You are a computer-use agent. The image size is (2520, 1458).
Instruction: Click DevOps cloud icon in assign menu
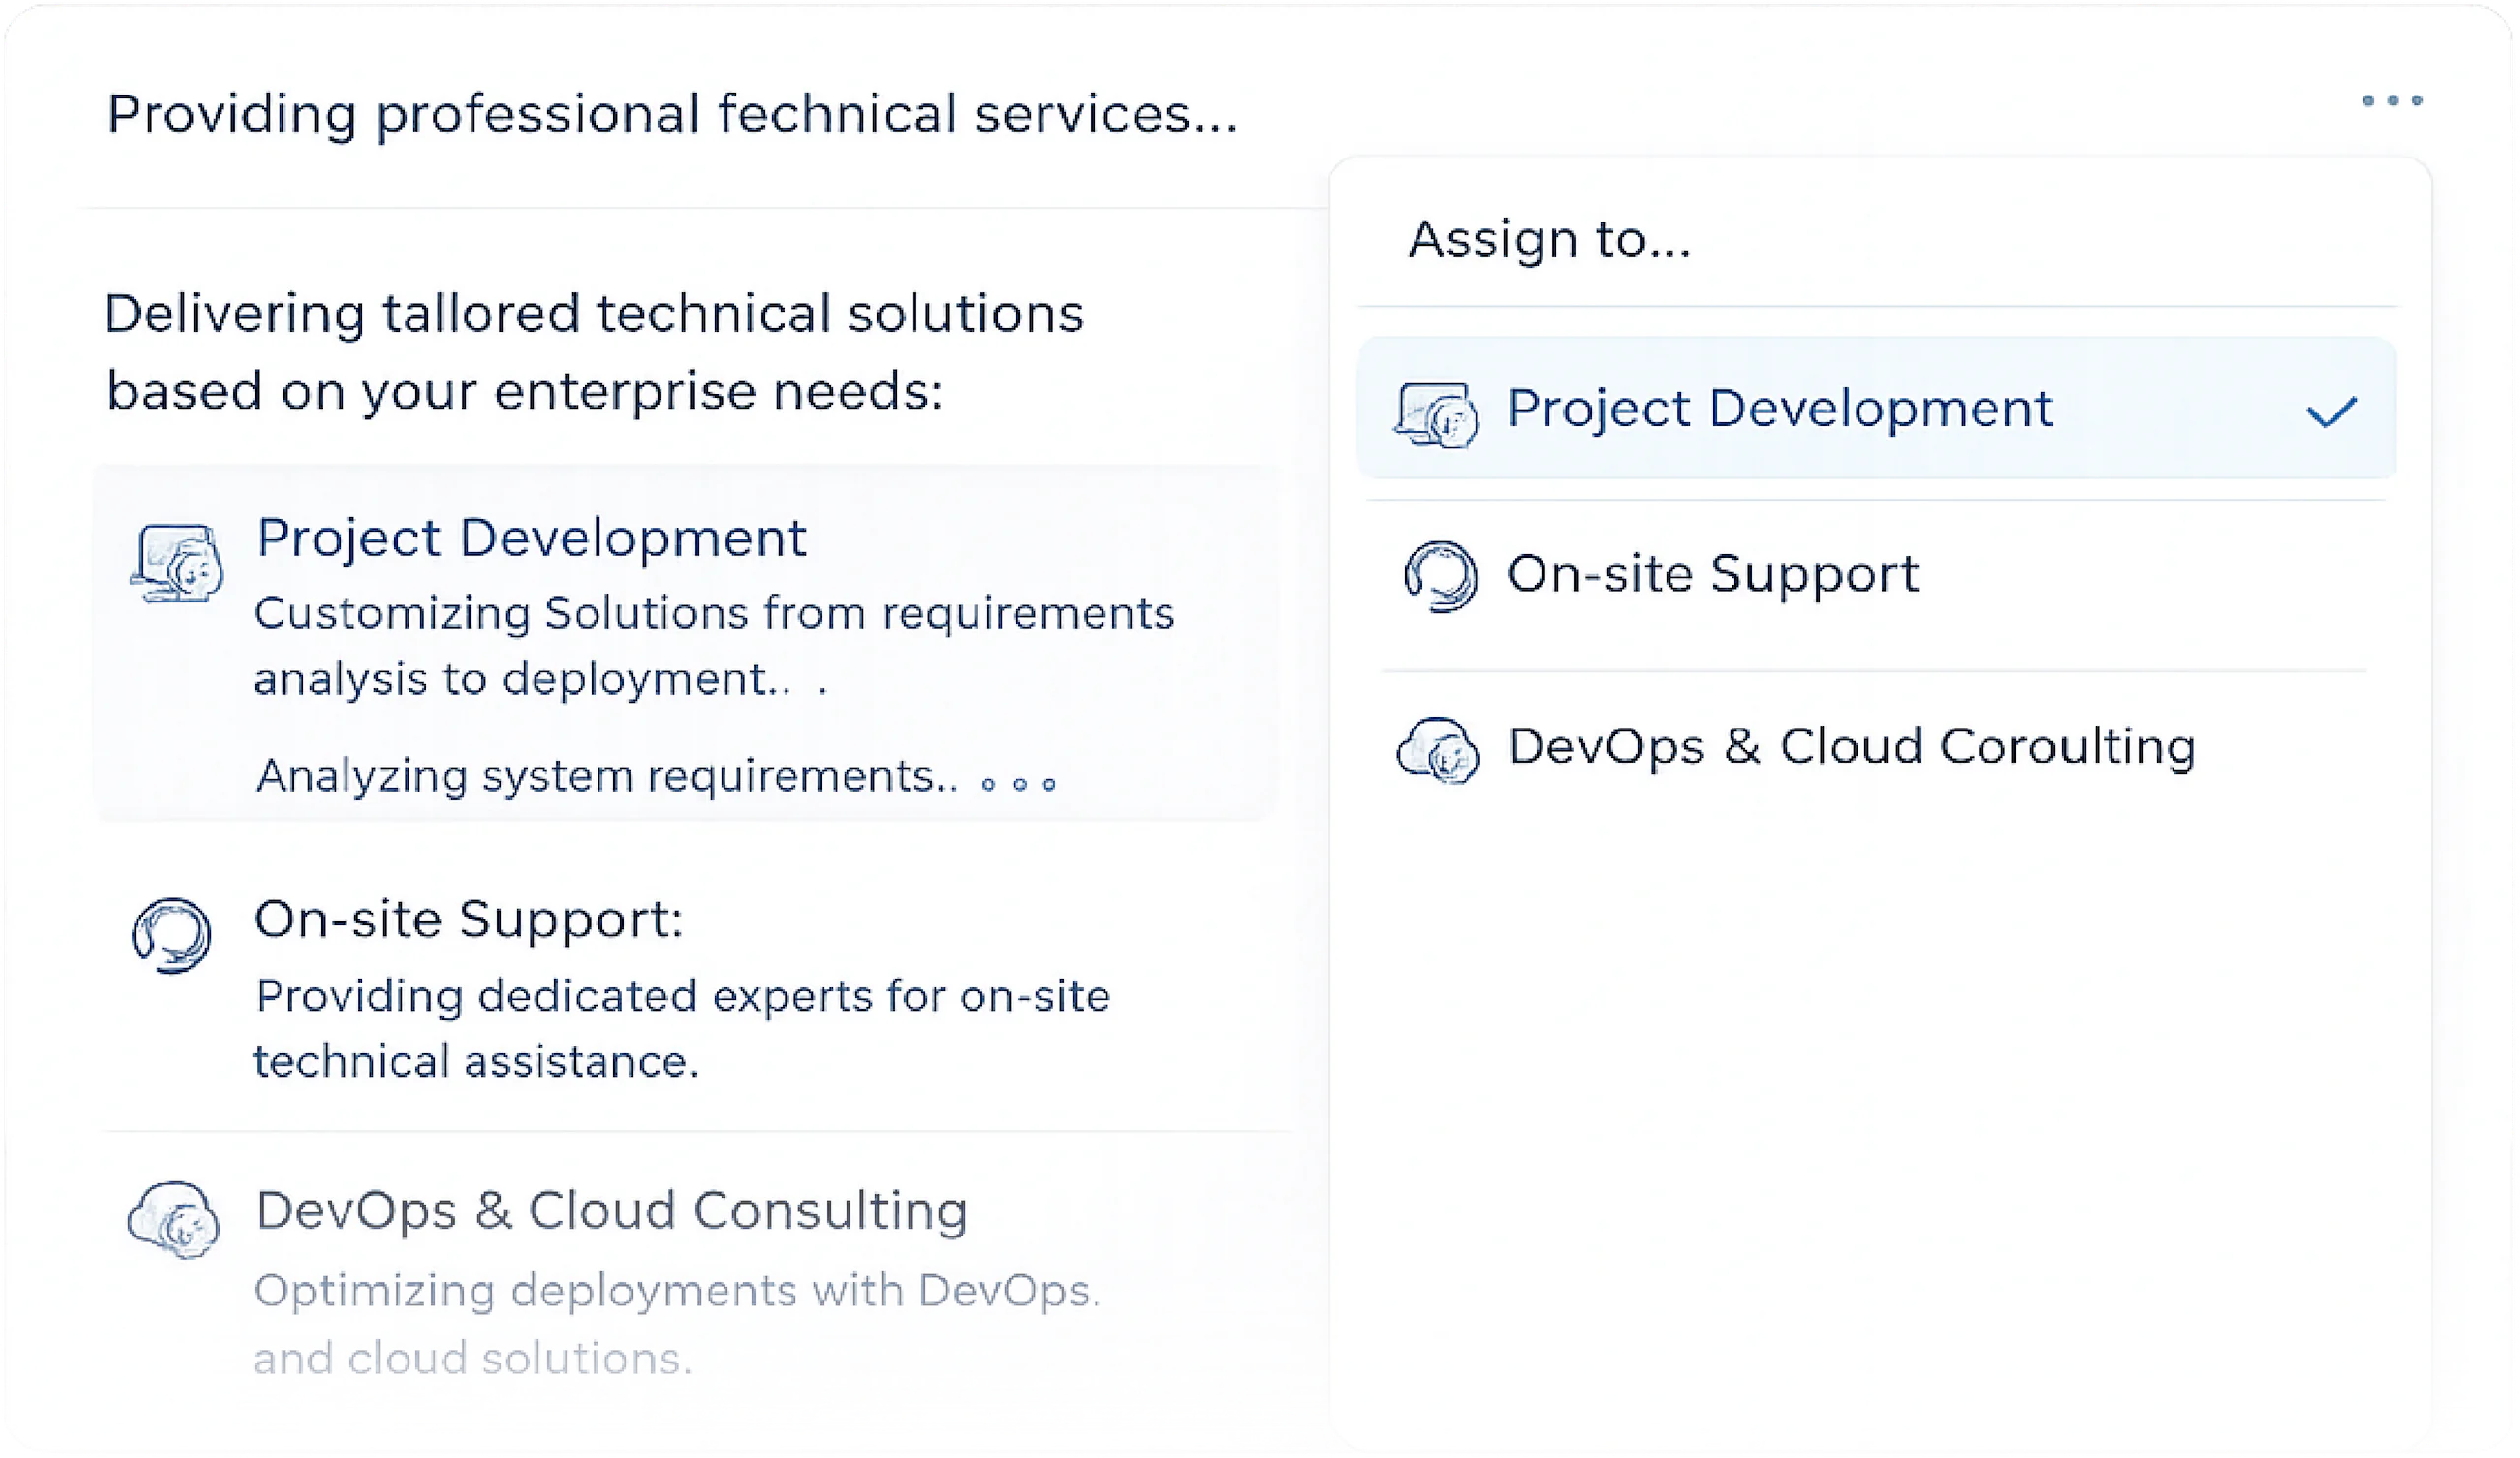tap(1437, 749)
